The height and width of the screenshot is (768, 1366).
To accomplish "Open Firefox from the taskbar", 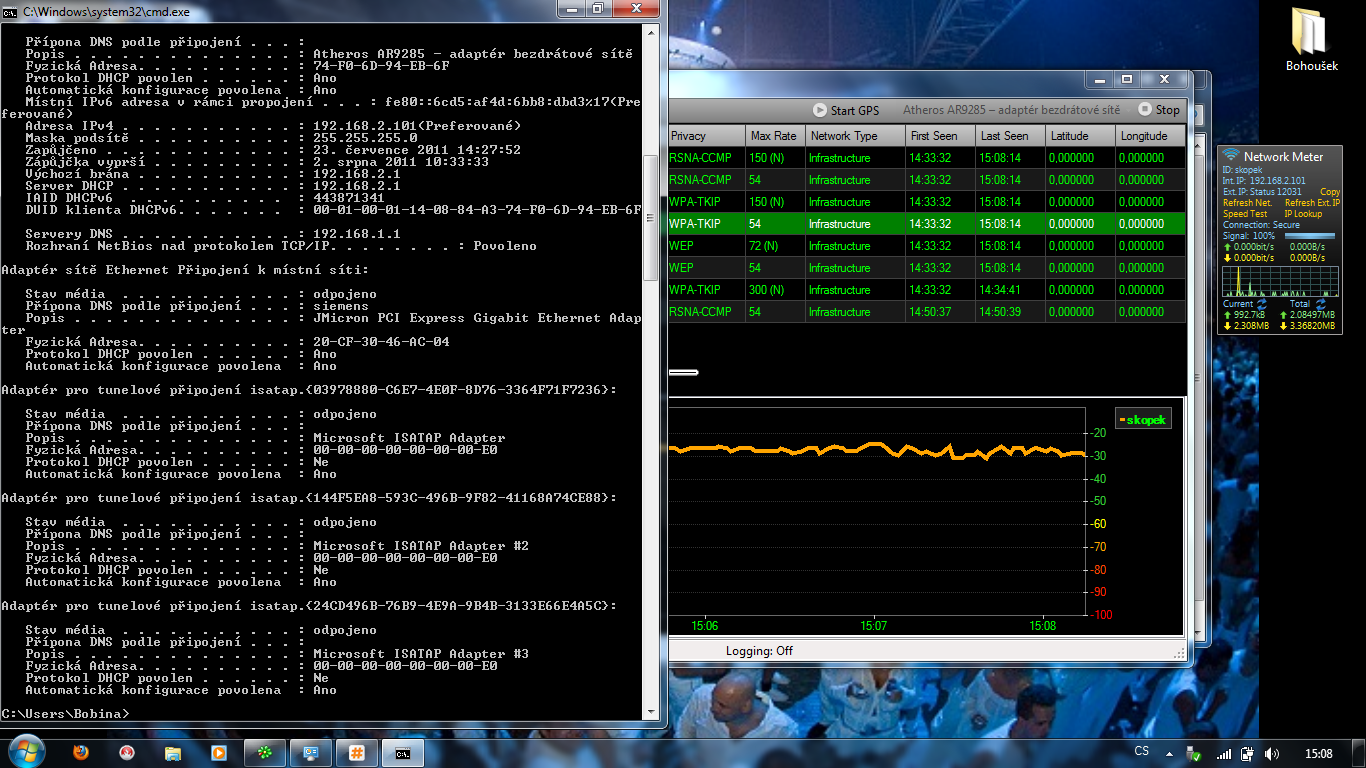I will 81,752.
